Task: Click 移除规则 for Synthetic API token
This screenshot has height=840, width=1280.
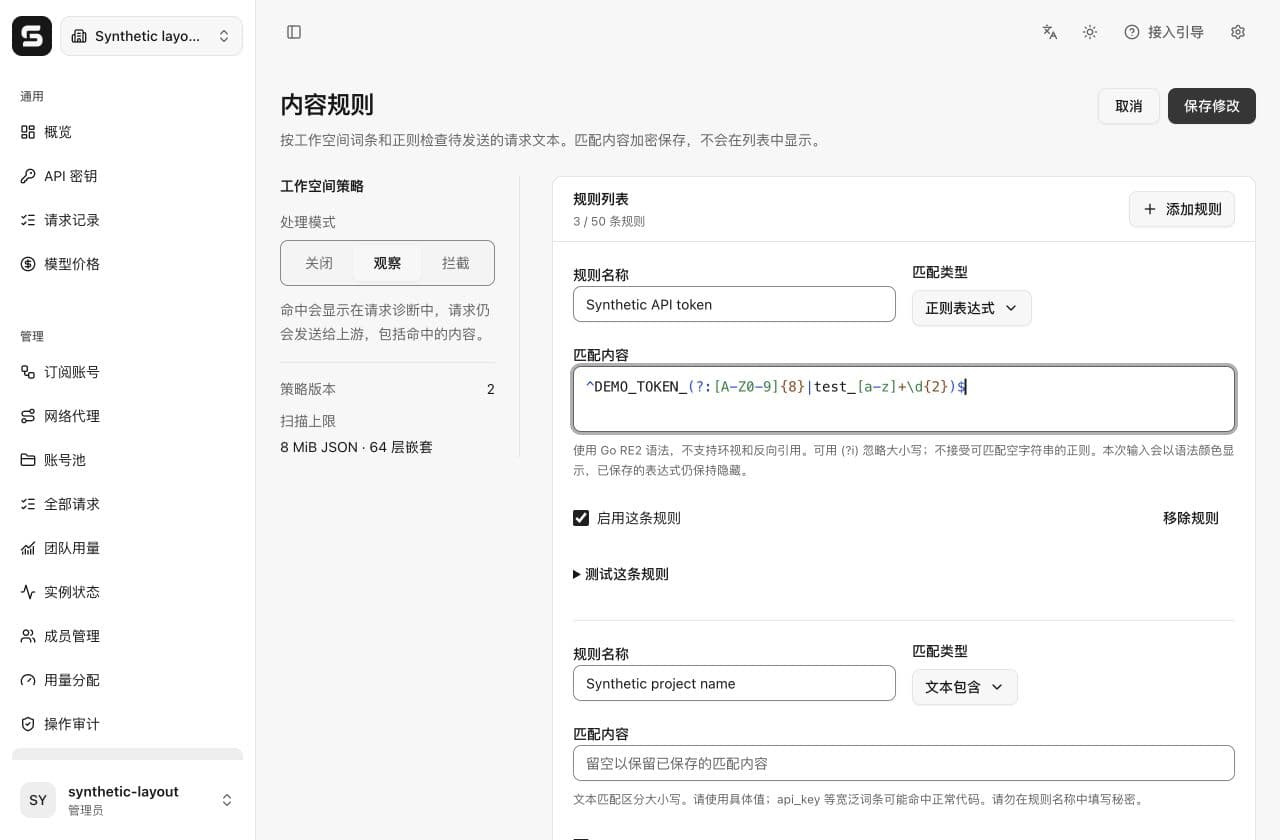Action: (x=1191, y=518)
